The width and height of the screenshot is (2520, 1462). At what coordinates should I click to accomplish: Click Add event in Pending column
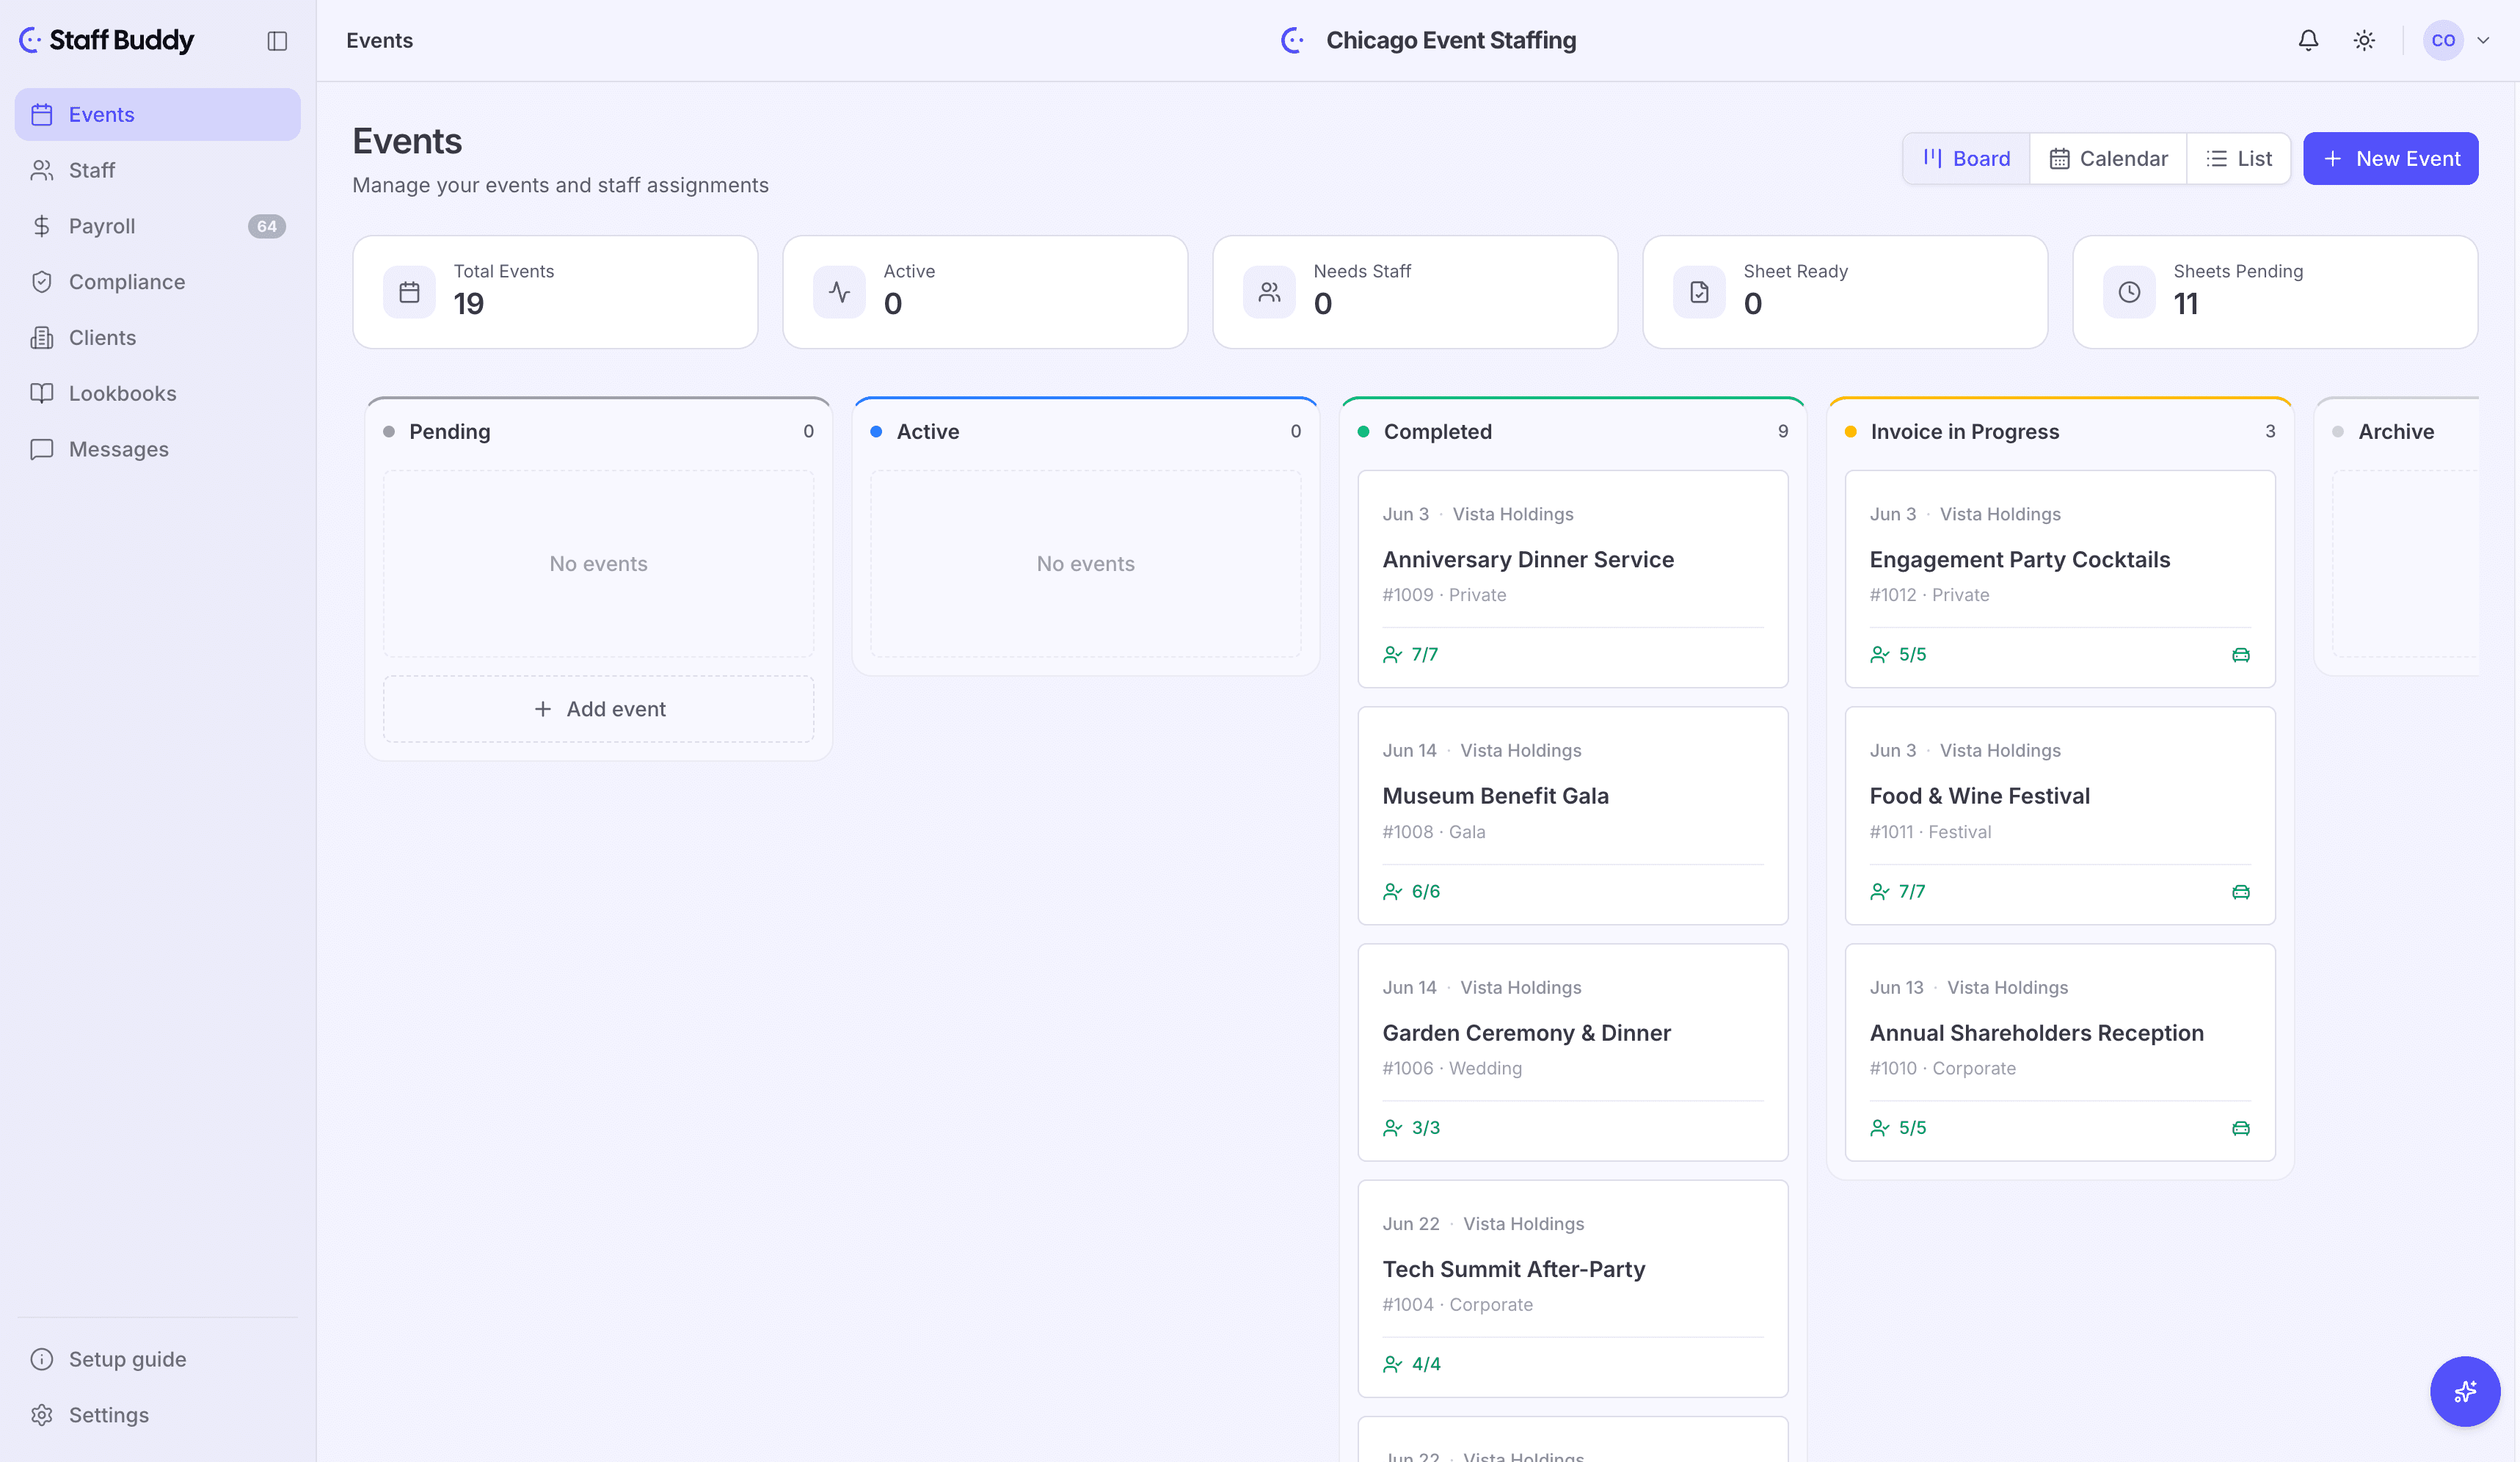598,709
